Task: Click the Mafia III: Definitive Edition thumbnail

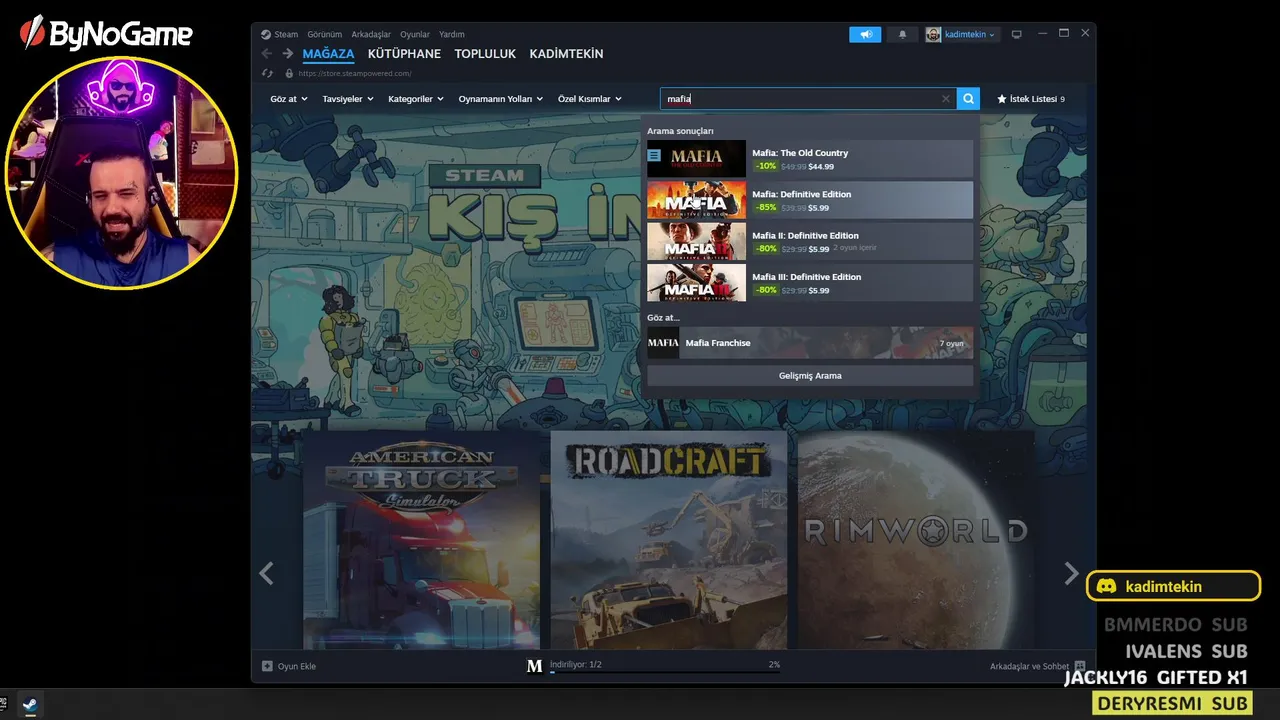Action: pyautogui.click(x=696, y=283)
